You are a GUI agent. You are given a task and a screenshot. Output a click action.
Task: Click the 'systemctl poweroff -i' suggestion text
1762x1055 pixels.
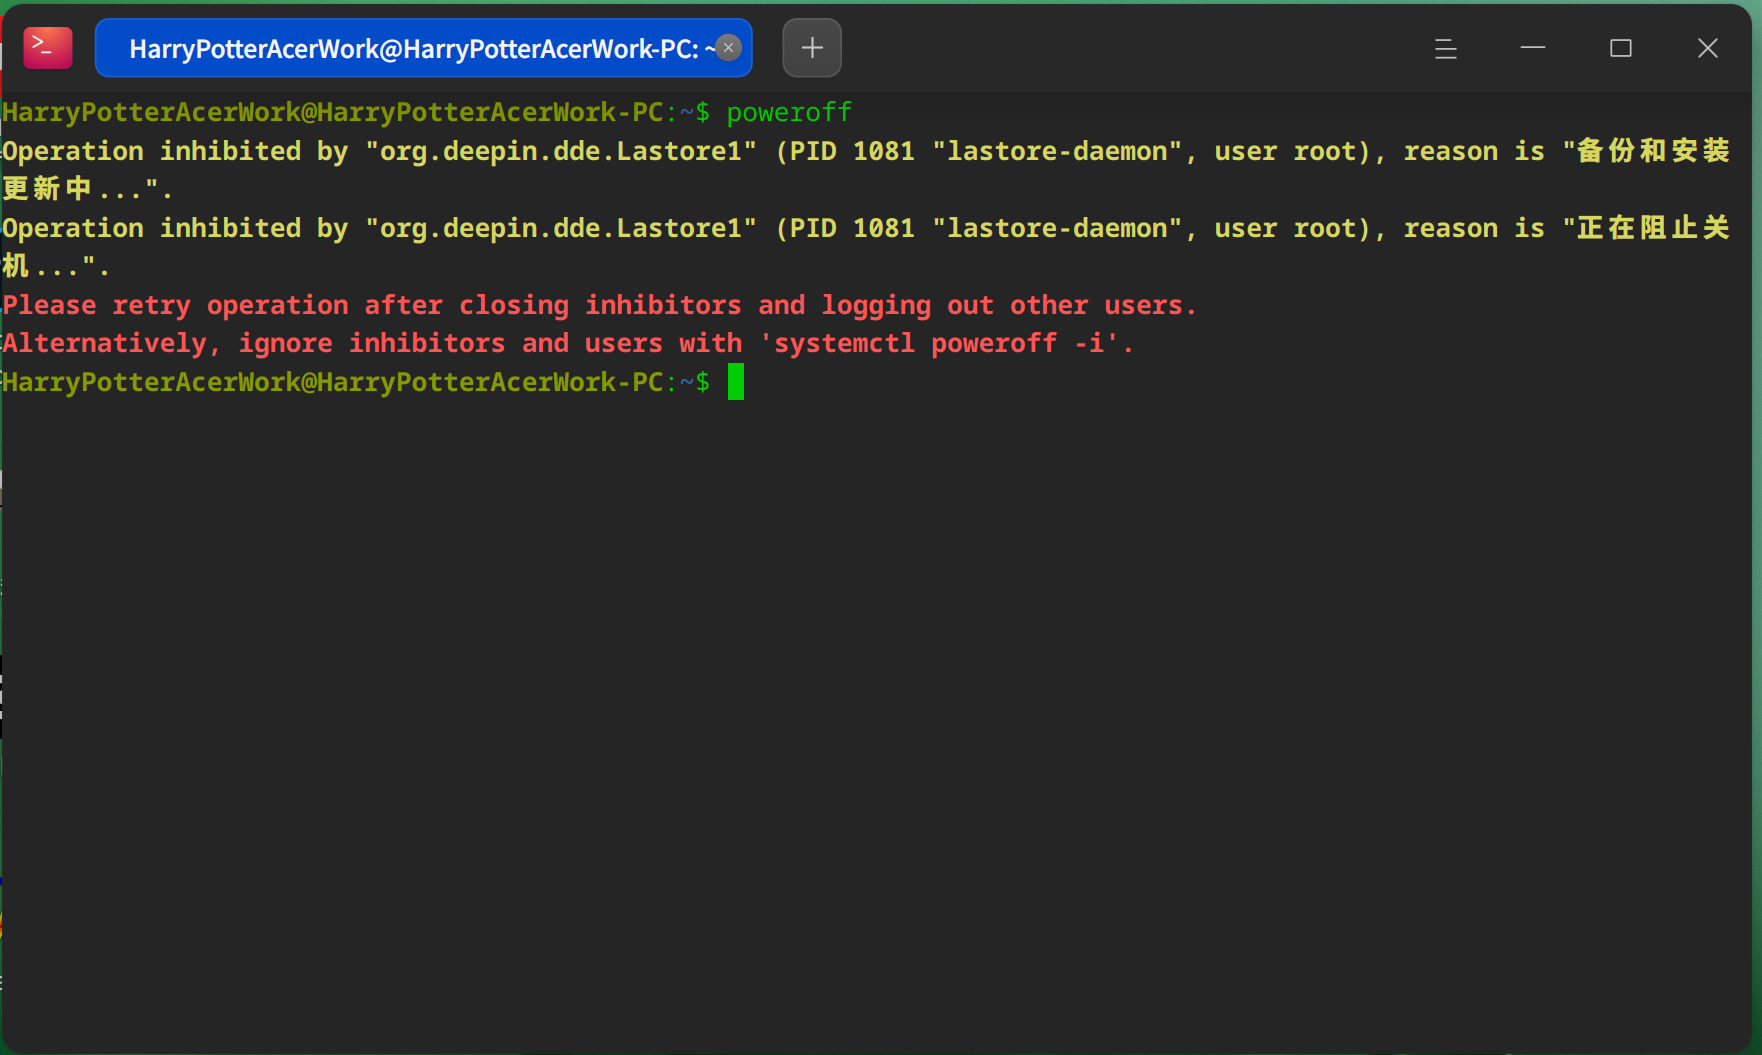click(915, 344)
